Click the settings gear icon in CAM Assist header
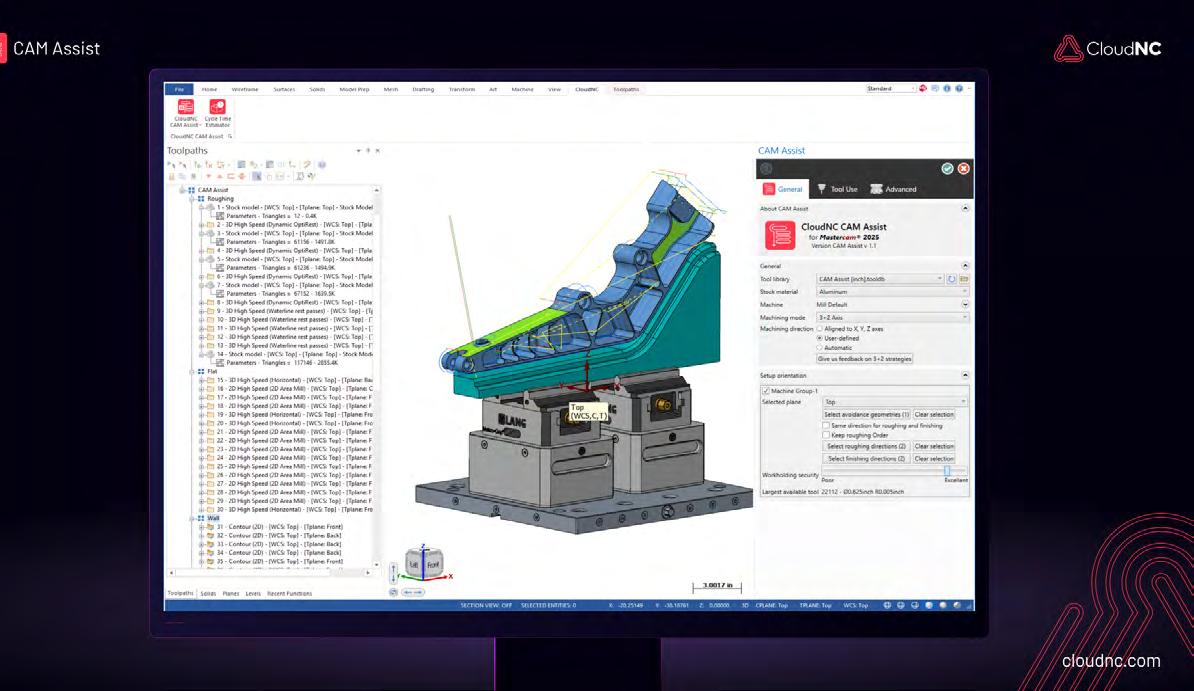 (x=767, y=168)
